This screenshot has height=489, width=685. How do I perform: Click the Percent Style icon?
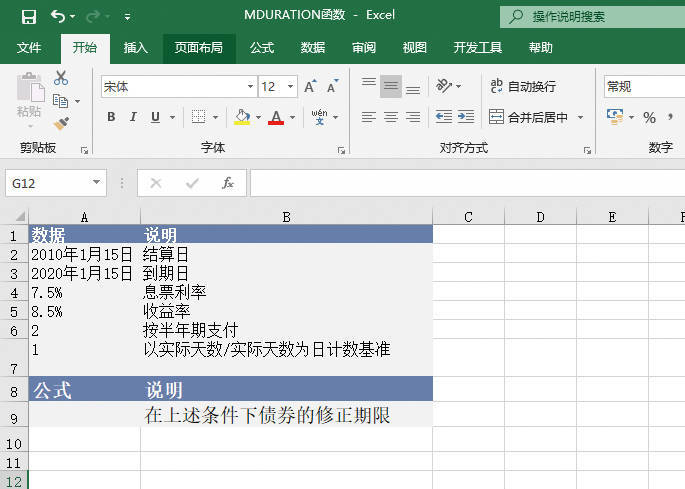[x=649, y=117]
